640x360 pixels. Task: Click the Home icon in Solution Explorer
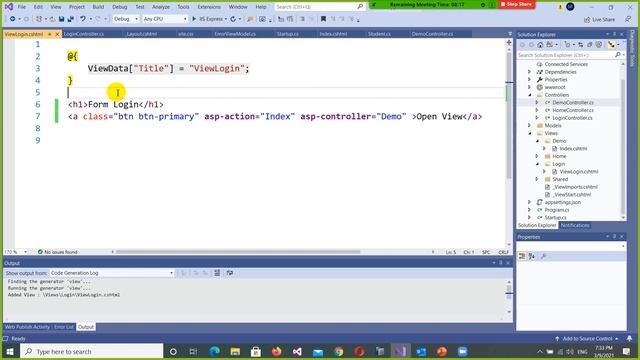(540, 44)
